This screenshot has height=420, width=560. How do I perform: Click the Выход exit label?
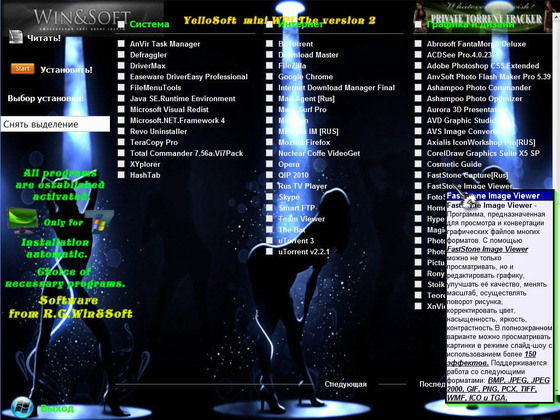(57, 408)
